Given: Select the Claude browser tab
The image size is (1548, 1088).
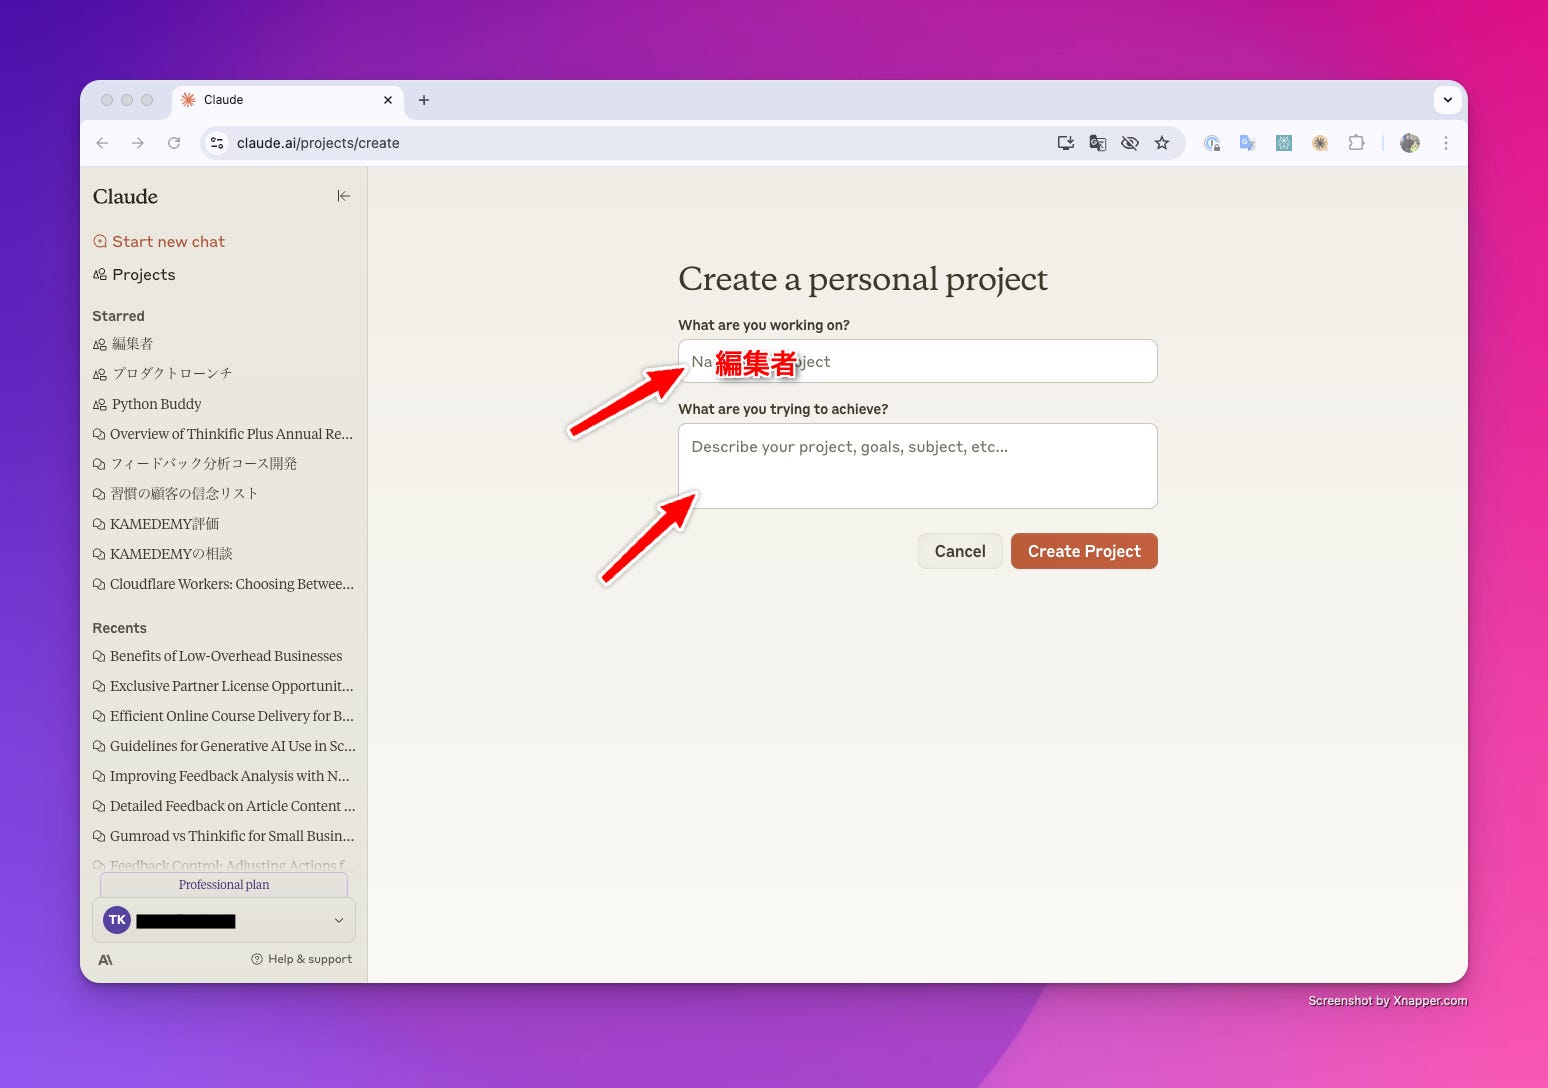Looking at the screenshot, I should tap(287, 100).
